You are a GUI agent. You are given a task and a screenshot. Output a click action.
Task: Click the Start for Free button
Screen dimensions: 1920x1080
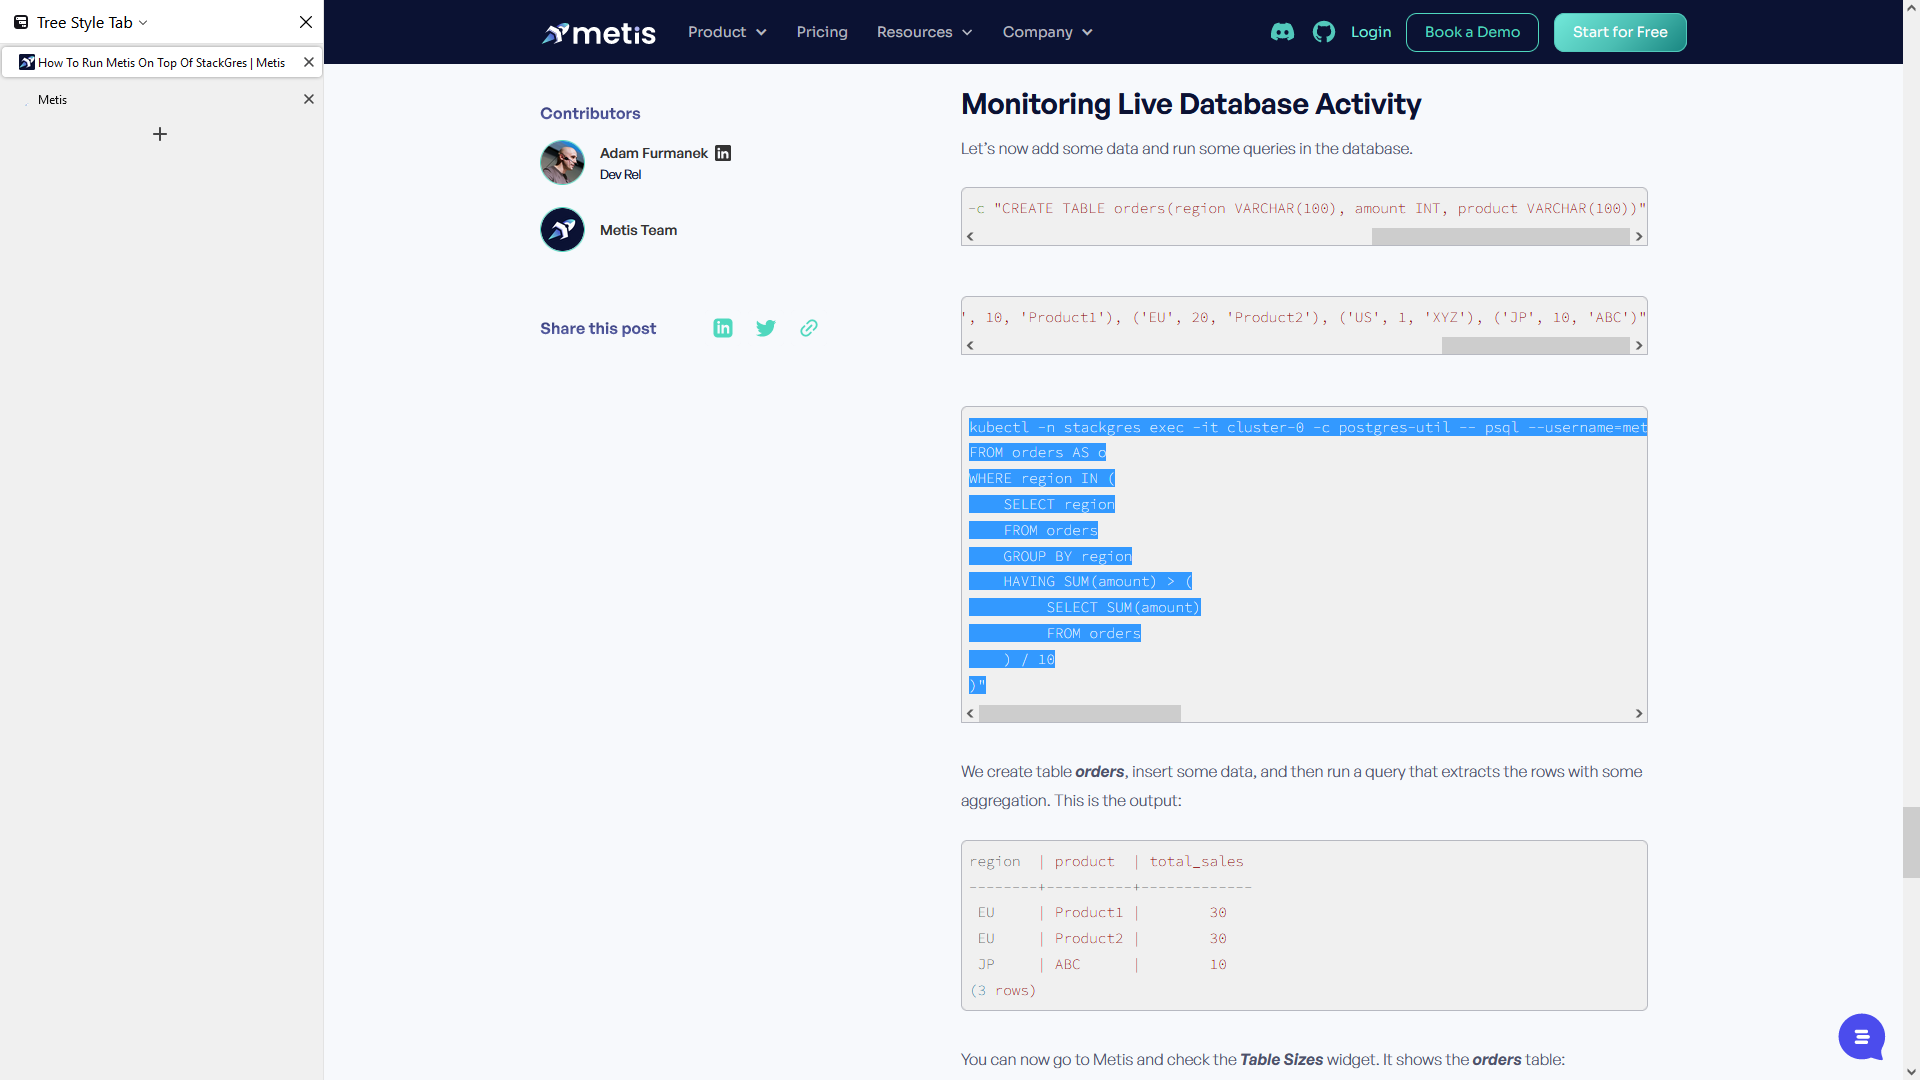pyautogui.click(x=1620, y=32)
